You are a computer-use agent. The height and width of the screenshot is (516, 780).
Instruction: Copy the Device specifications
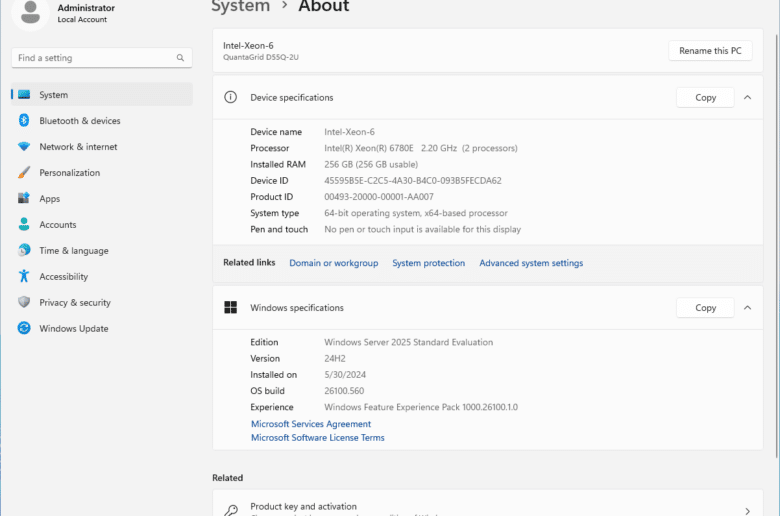pos(705,98)
